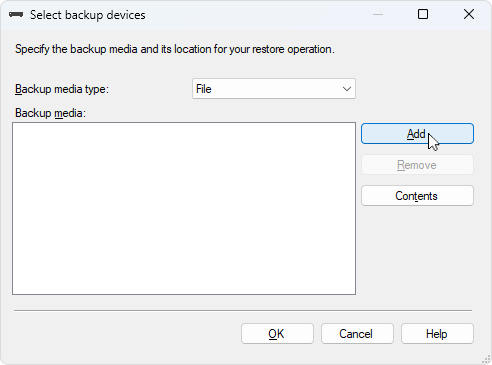Viewport: 492px width, 365px height.
Task: Maximize the Select backup devices window
Action: tap(423, 14)
